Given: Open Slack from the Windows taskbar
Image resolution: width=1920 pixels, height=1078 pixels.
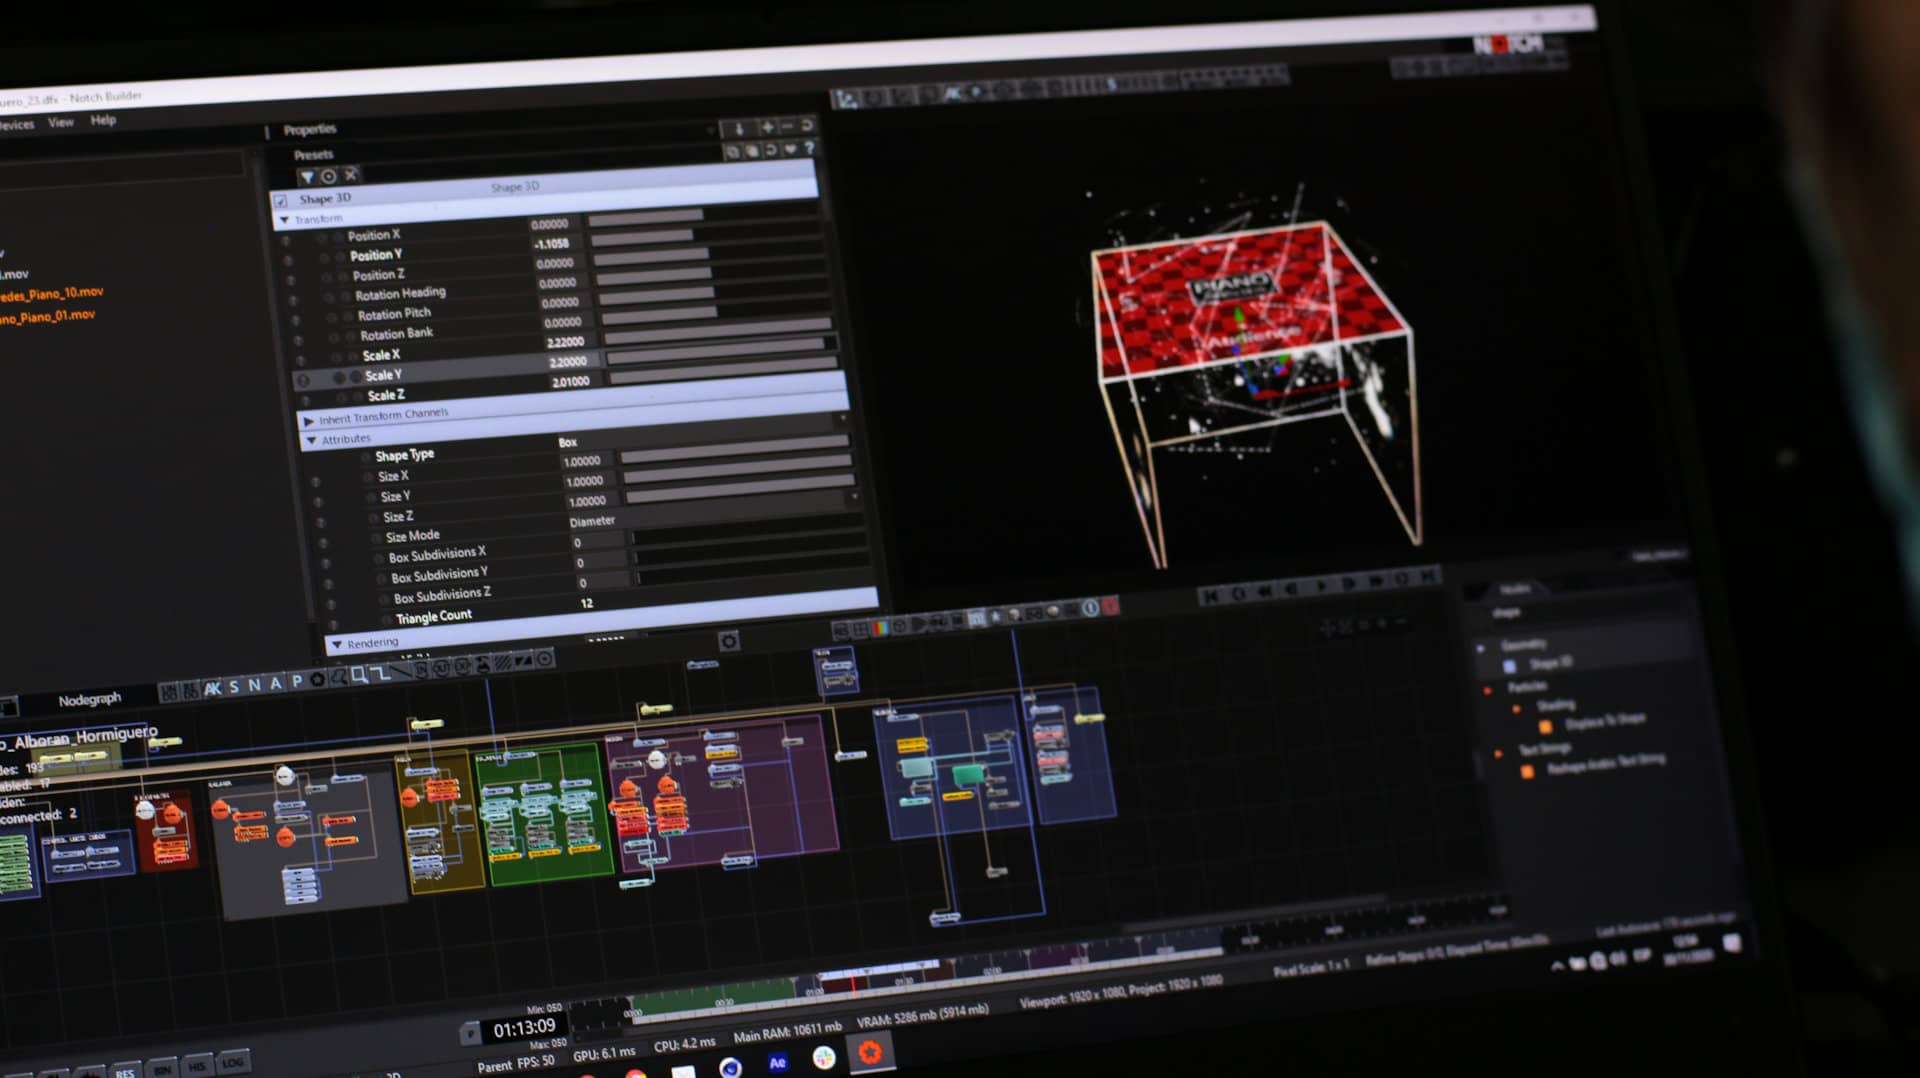Looking at the screenshot, I should pos(823,1058).
